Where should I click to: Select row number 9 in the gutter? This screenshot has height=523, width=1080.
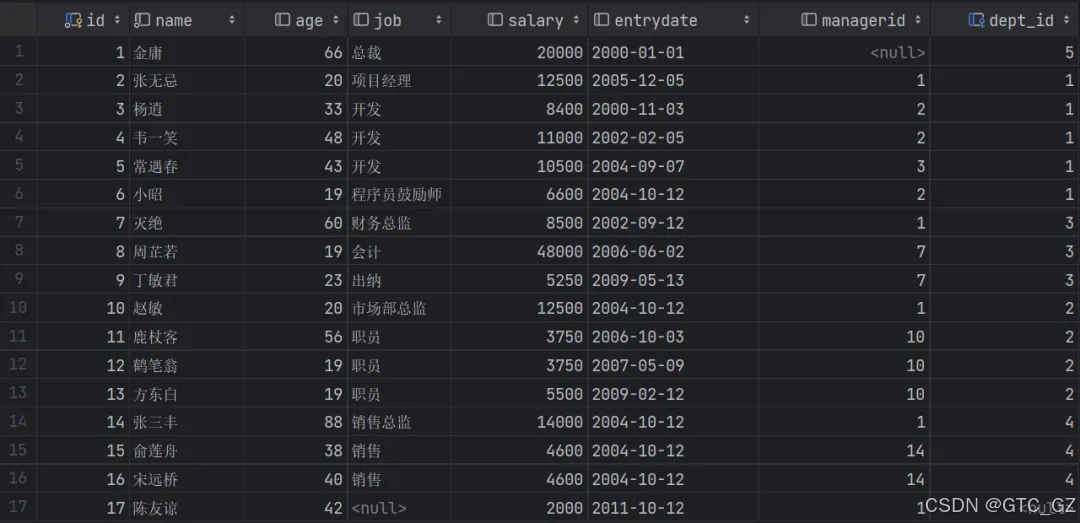point(19,280)
